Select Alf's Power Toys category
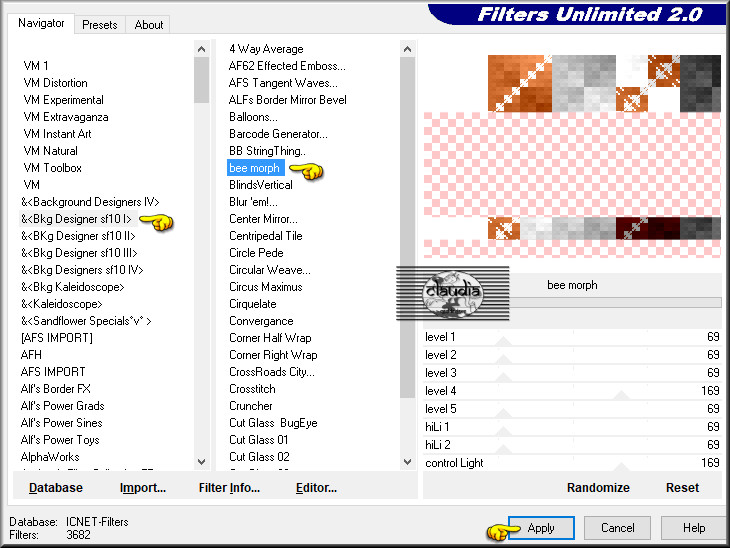Screen dimensions: 730x548 pos(60,440)
